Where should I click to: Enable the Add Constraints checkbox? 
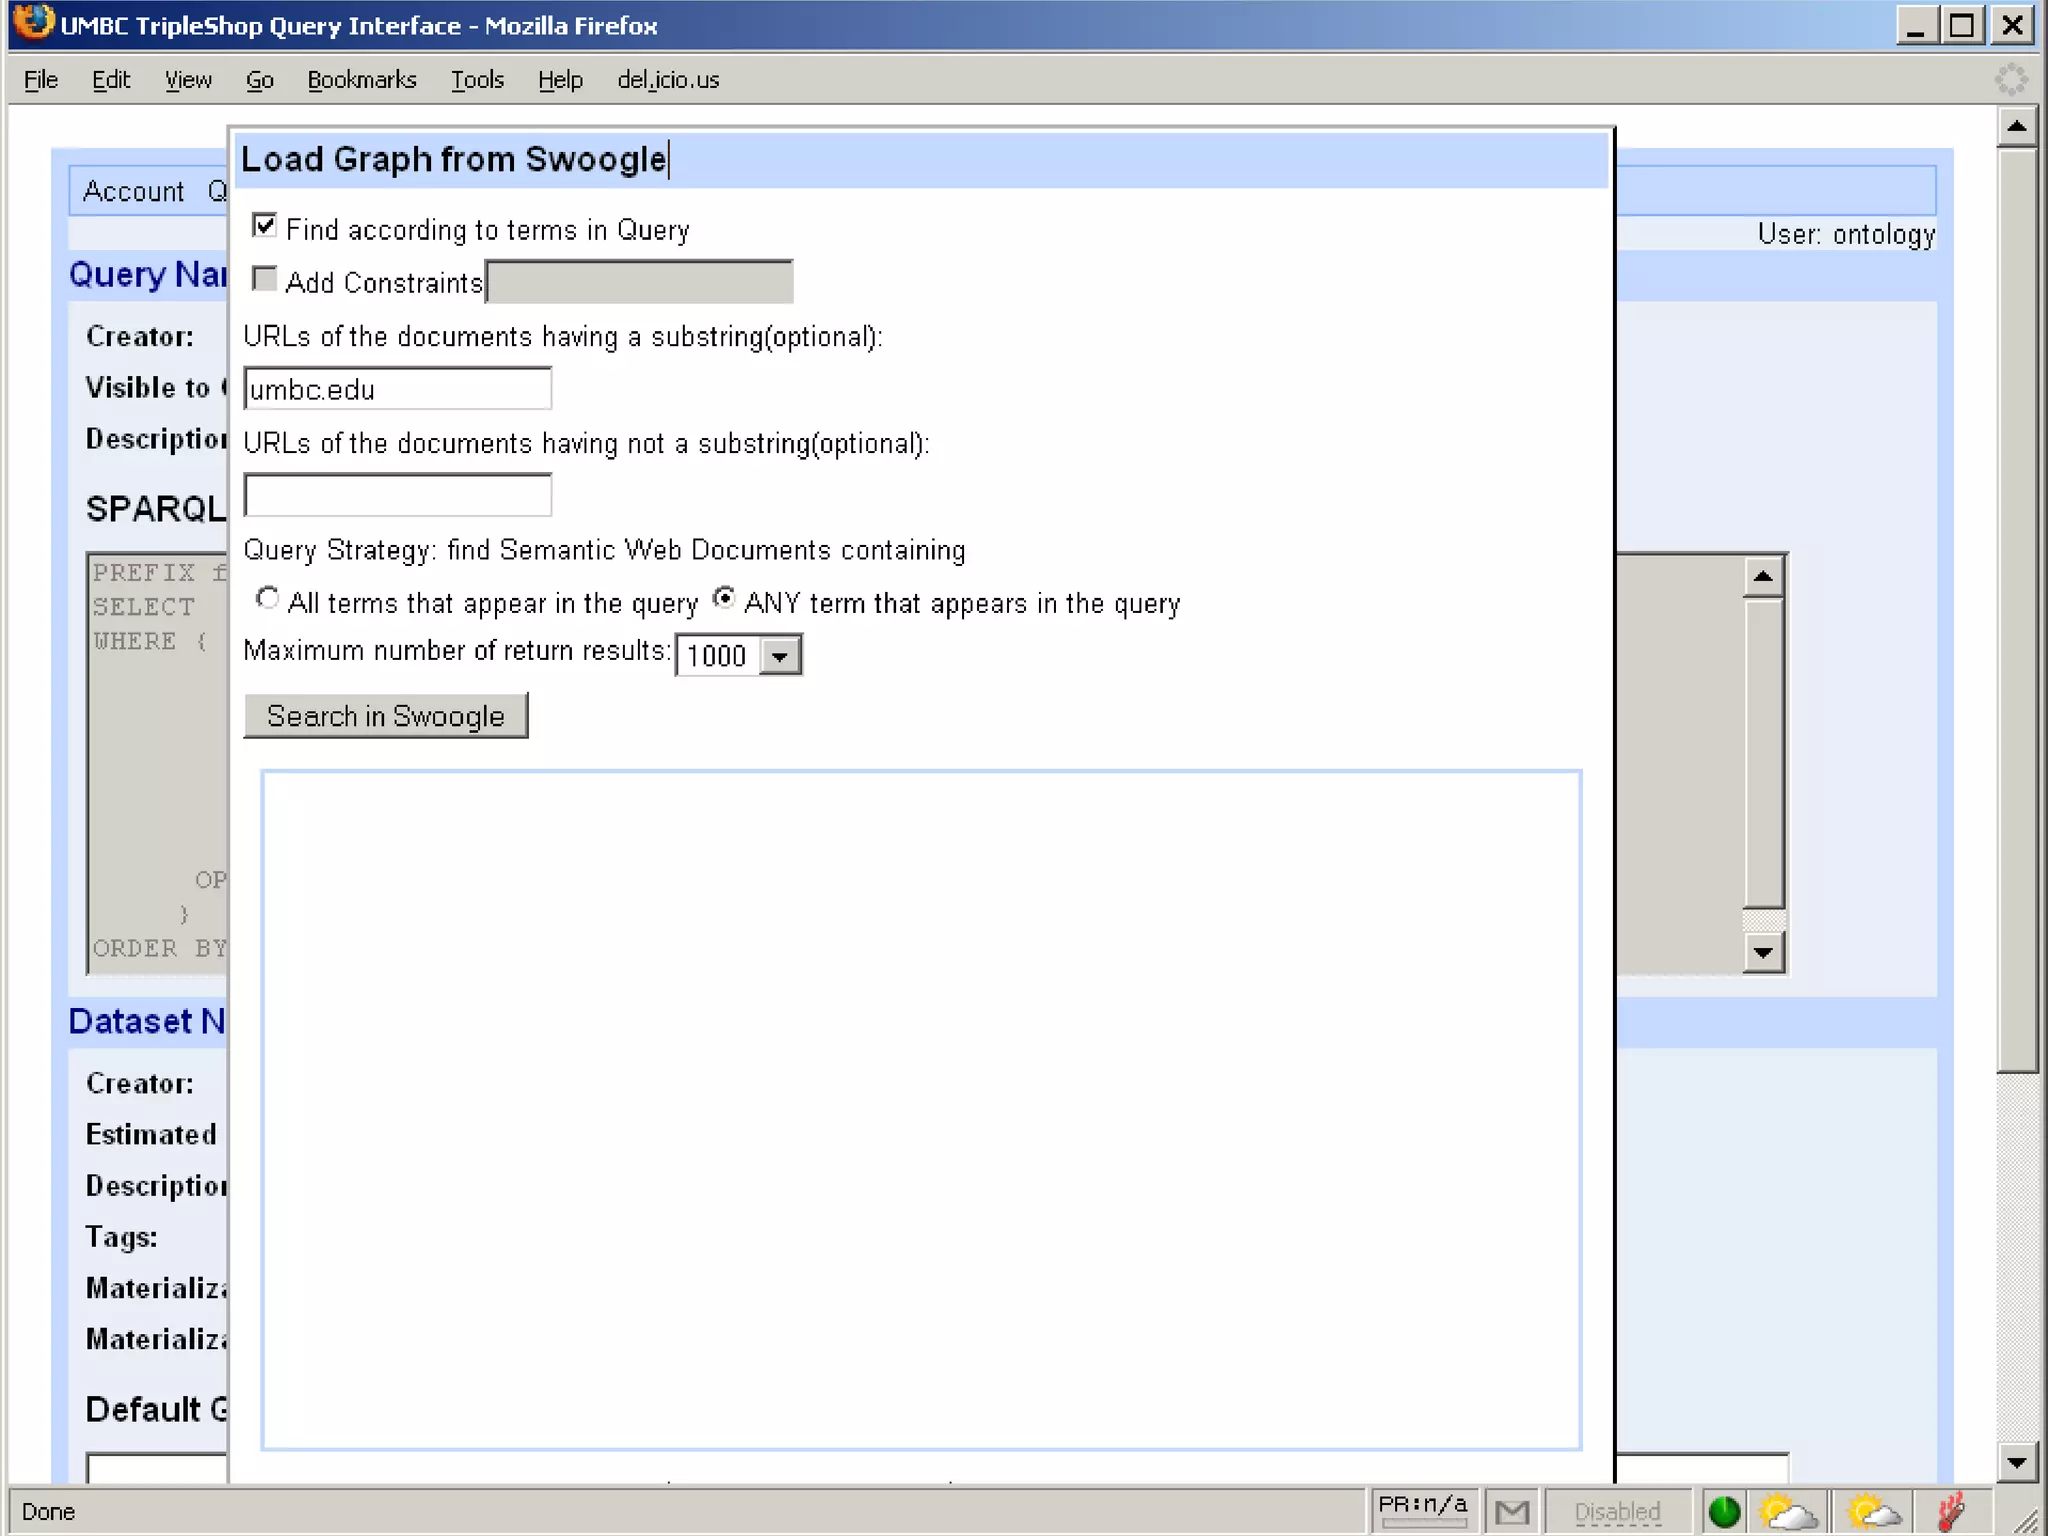[265, 279]
